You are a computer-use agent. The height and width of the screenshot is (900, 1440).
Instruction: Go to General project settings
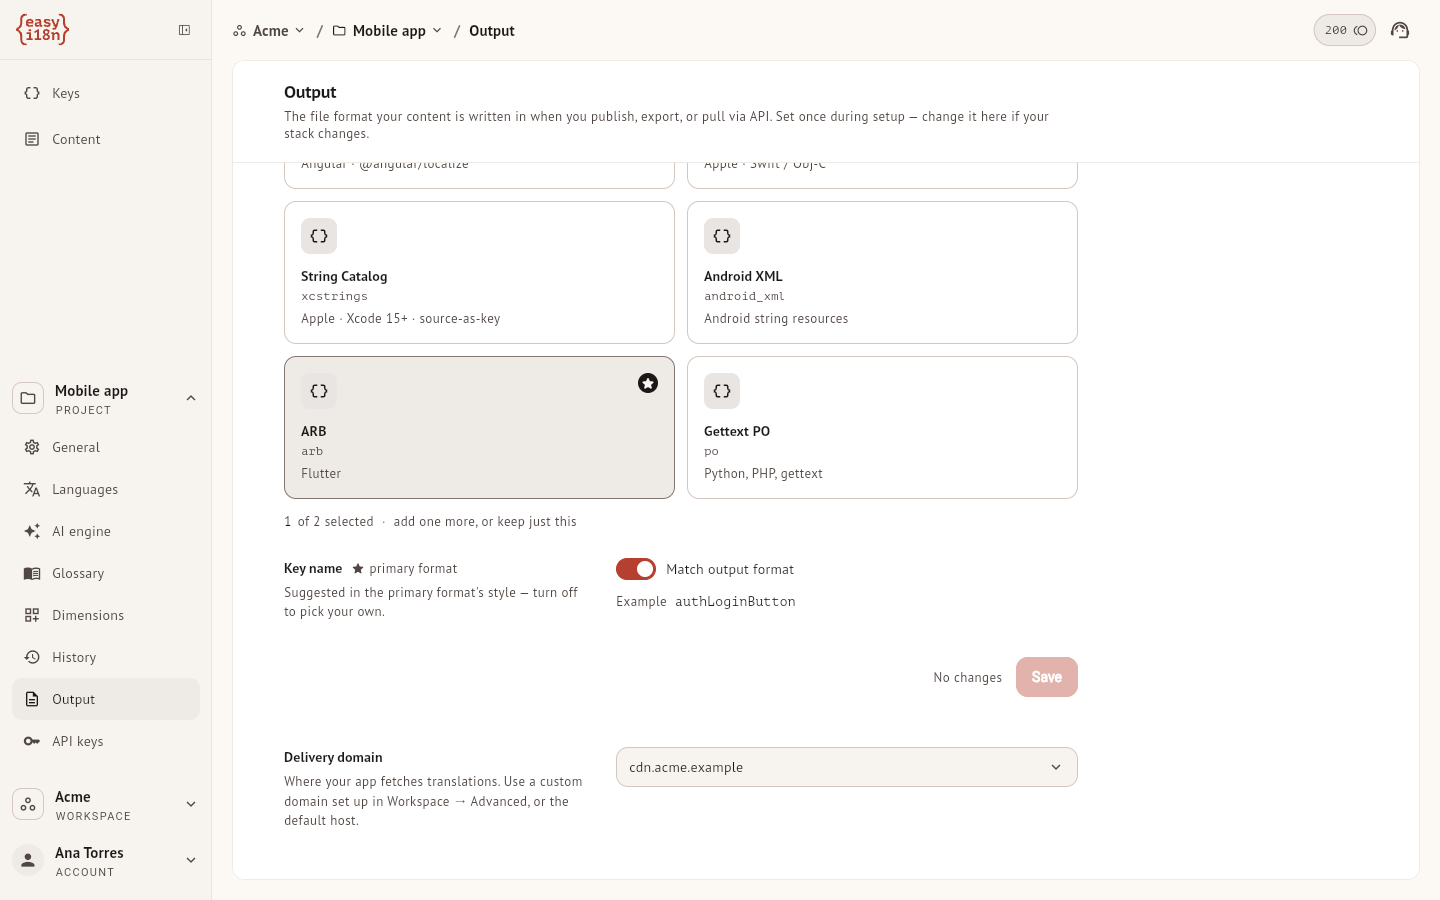[106, 447]
